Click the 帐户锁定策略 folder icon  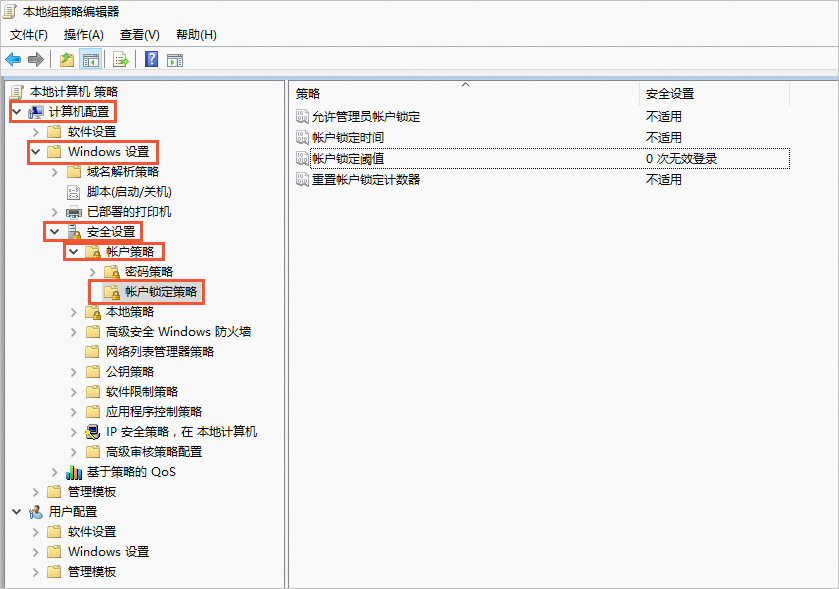click(112, 292)
